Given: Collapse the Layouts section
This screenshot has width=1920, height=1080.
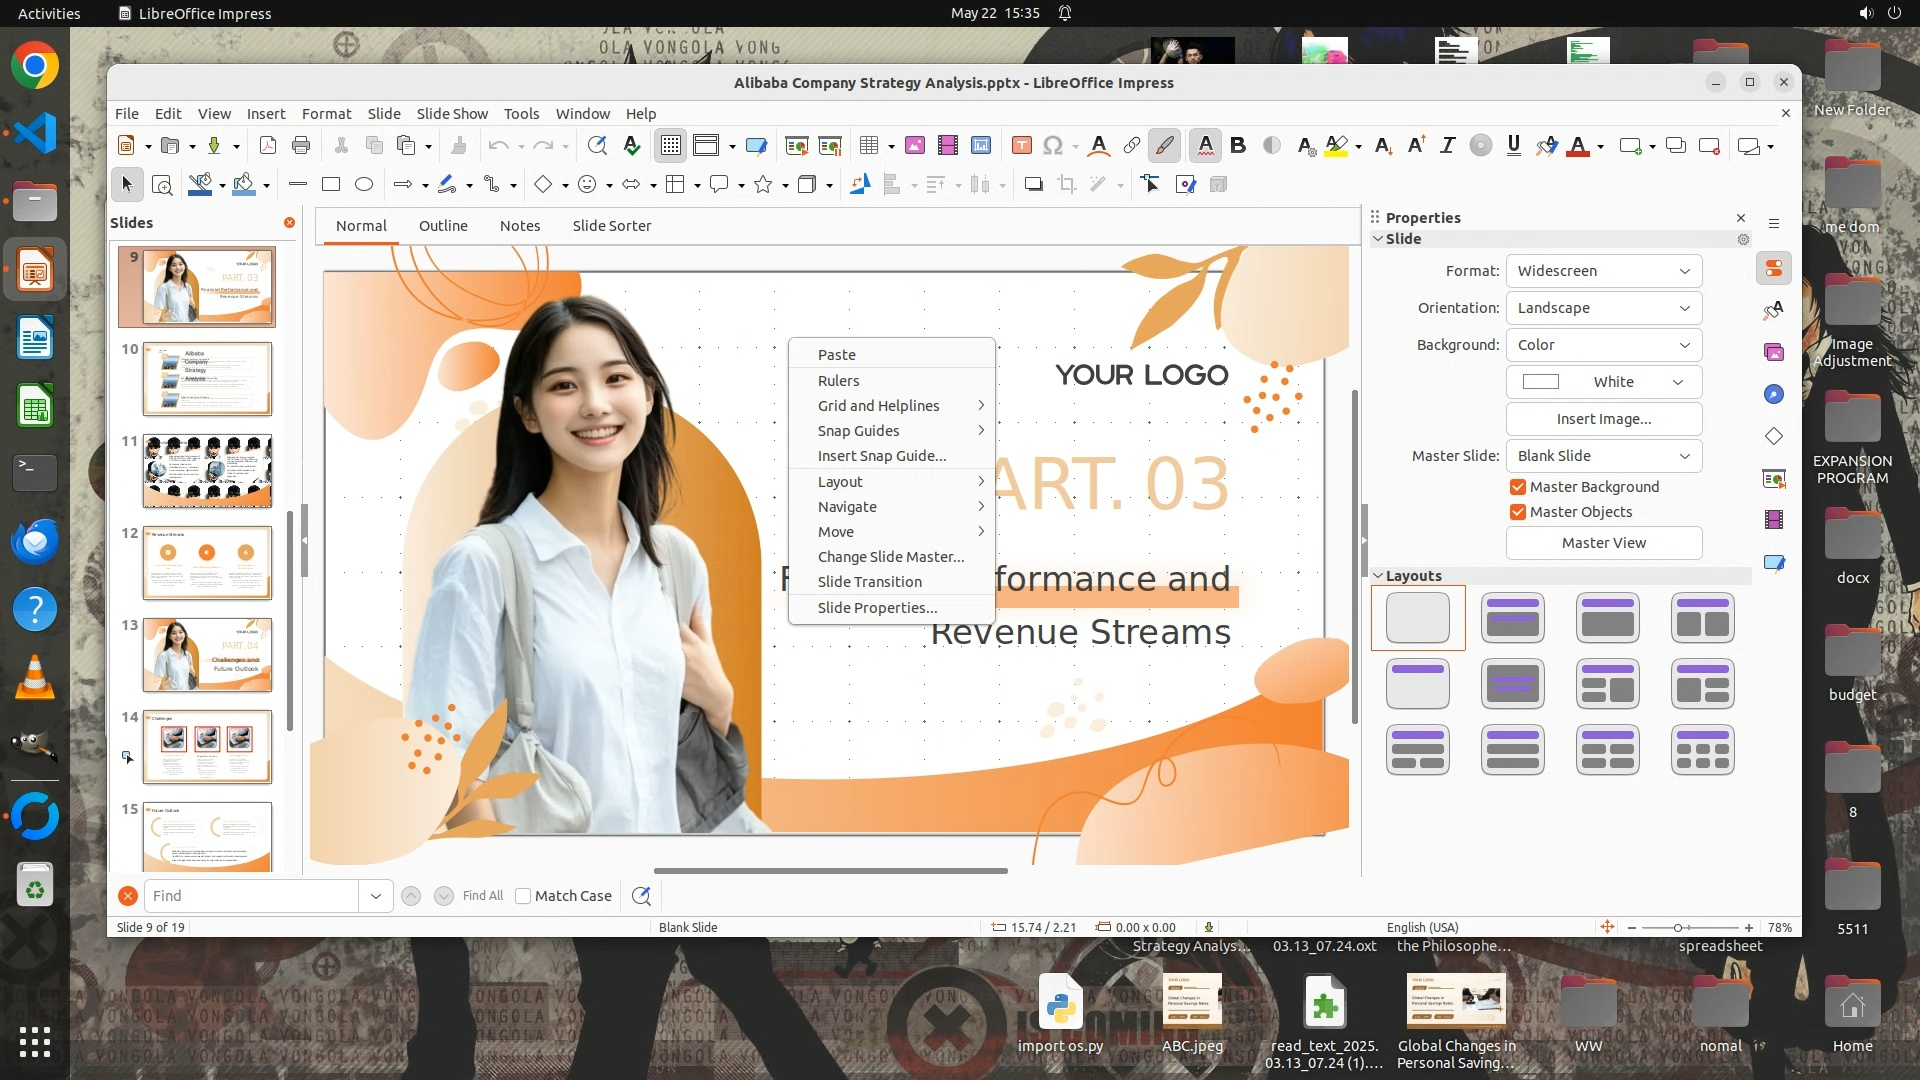Looking at the screenshot, I should (x=1378, y=576).
